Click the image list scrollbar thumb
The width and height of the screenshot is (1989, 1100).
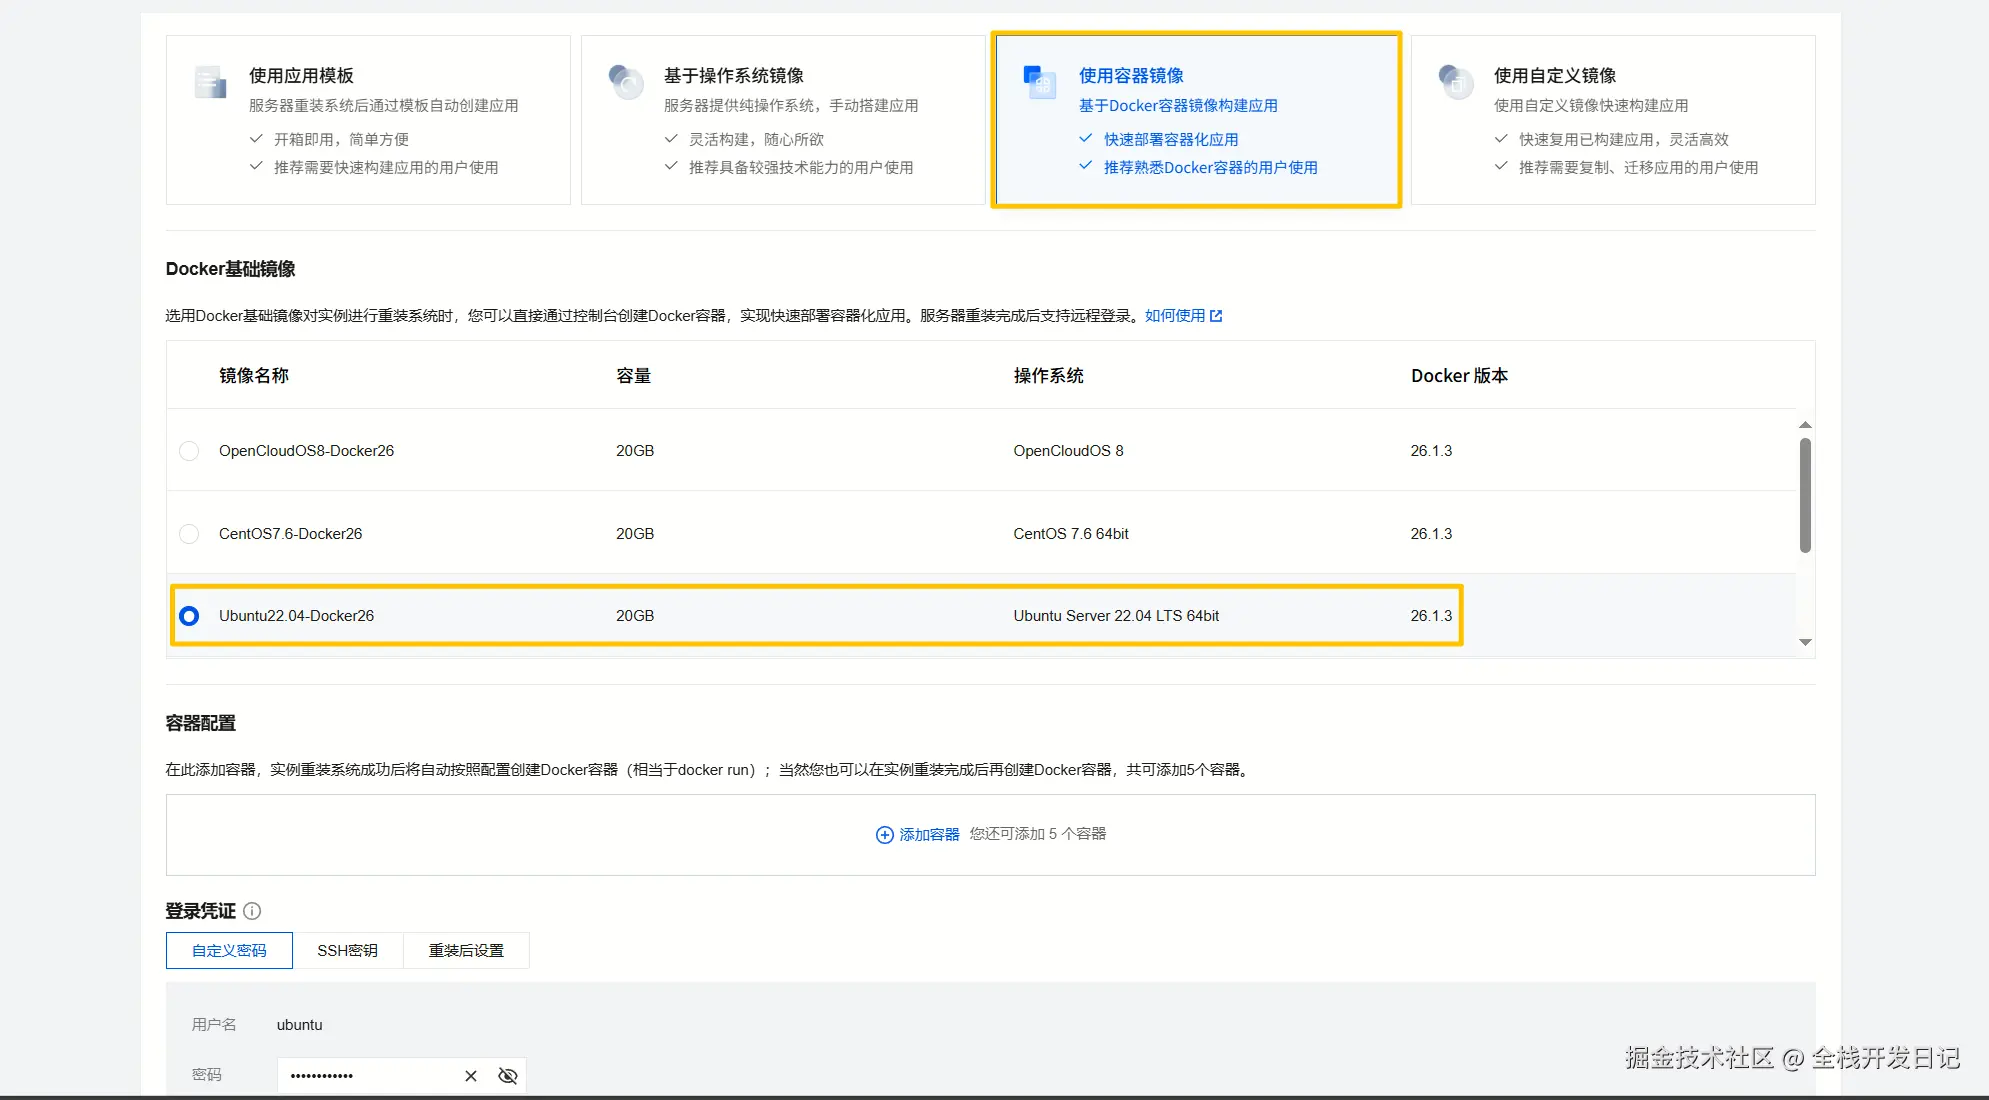pyautogui.click(x=1805, y=495)
